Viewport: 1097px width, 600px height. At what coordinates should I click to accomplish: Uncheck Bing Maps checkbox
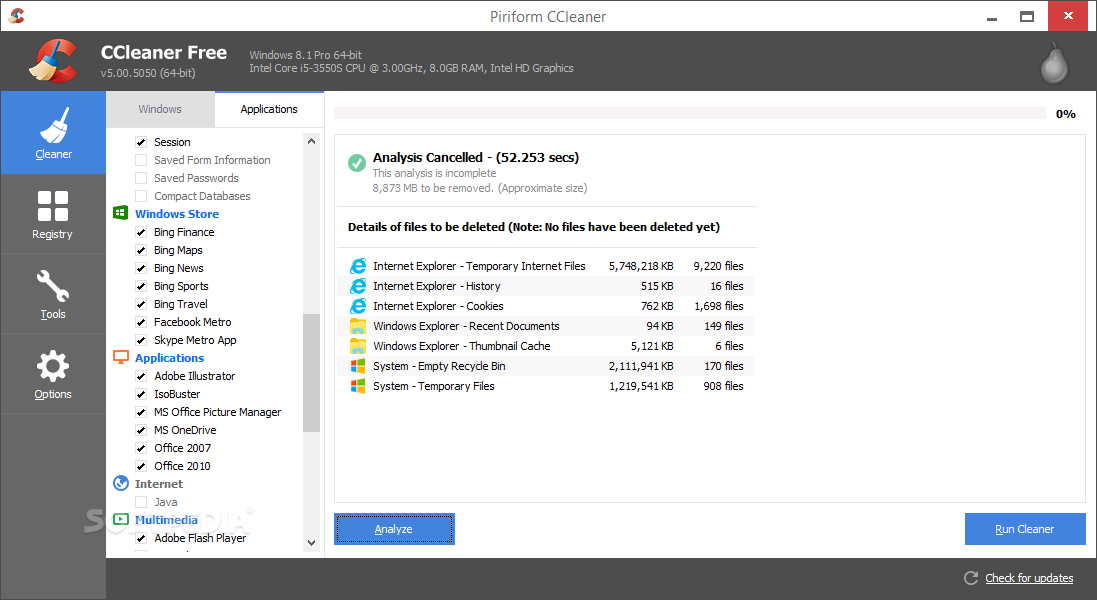(141, 250)
